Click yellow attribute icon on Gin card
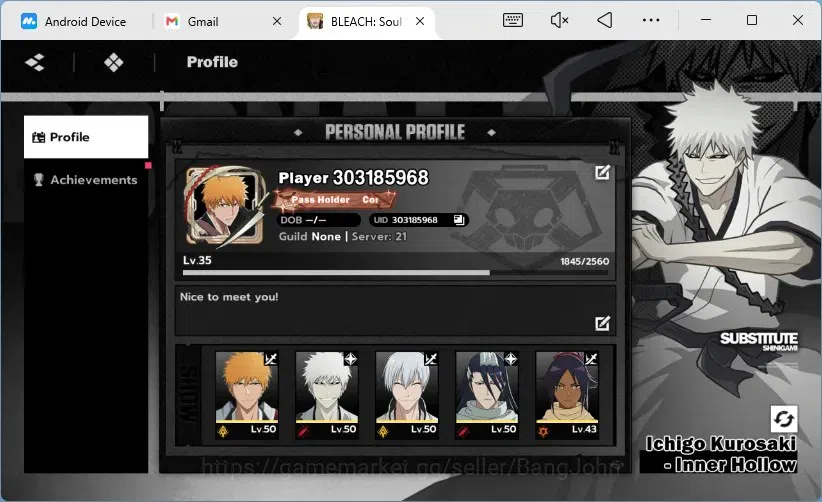822x502 pixels. tap(383, 431)
